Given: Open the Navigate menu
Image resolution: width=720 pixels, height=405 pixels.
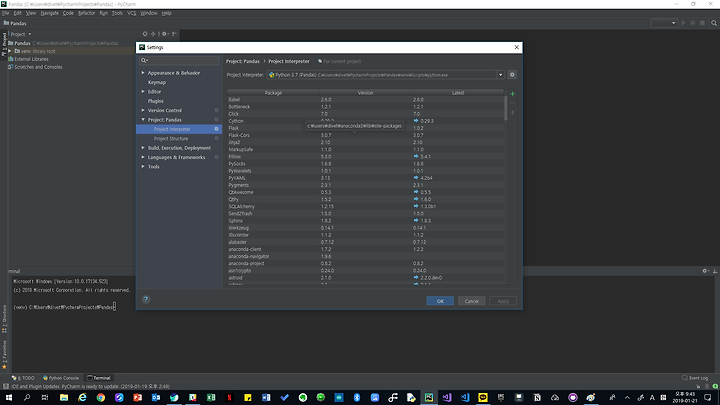Looking at the screenshot, I should tap(50, 13).
